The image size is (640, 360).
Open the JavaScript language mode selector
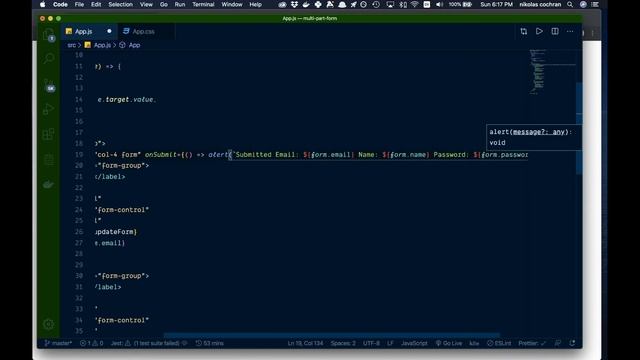coord(414,343)
